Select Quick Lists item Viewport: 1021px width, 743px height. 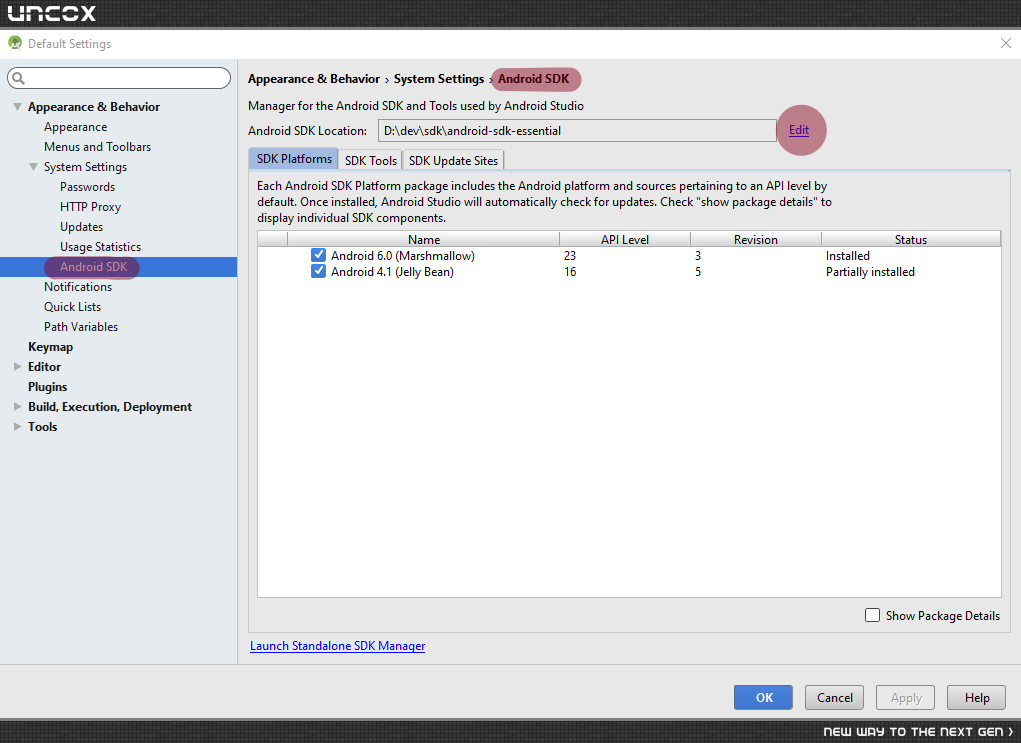[72, 307]
